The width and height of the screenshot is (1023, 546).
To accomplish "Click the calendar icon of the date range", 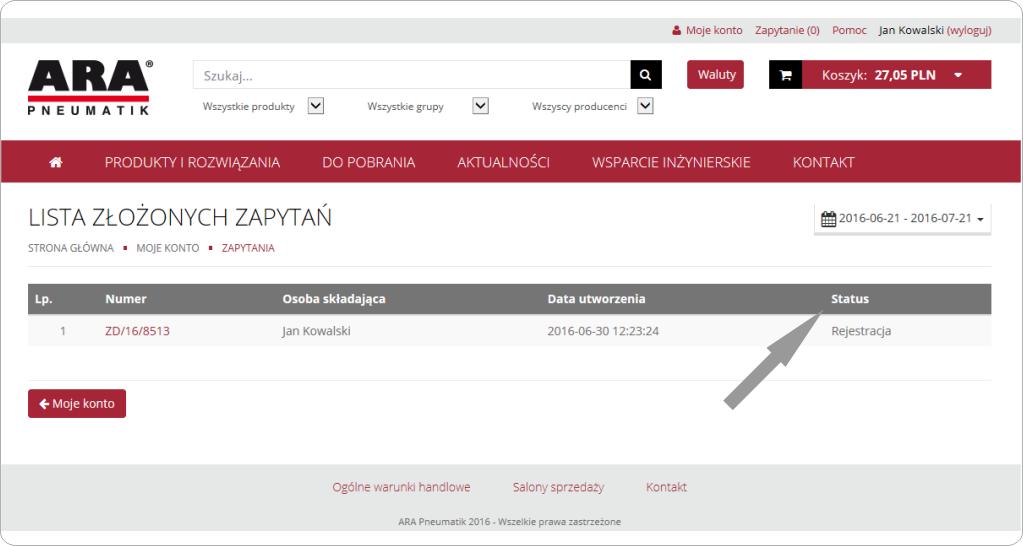I will (x=828, y=219).
